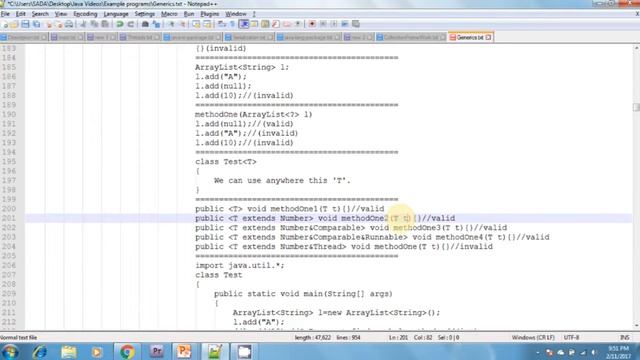Toggle synchronized horizontal scrolling
The width and height of the screenshot is (640, 360).
[207, 24]
